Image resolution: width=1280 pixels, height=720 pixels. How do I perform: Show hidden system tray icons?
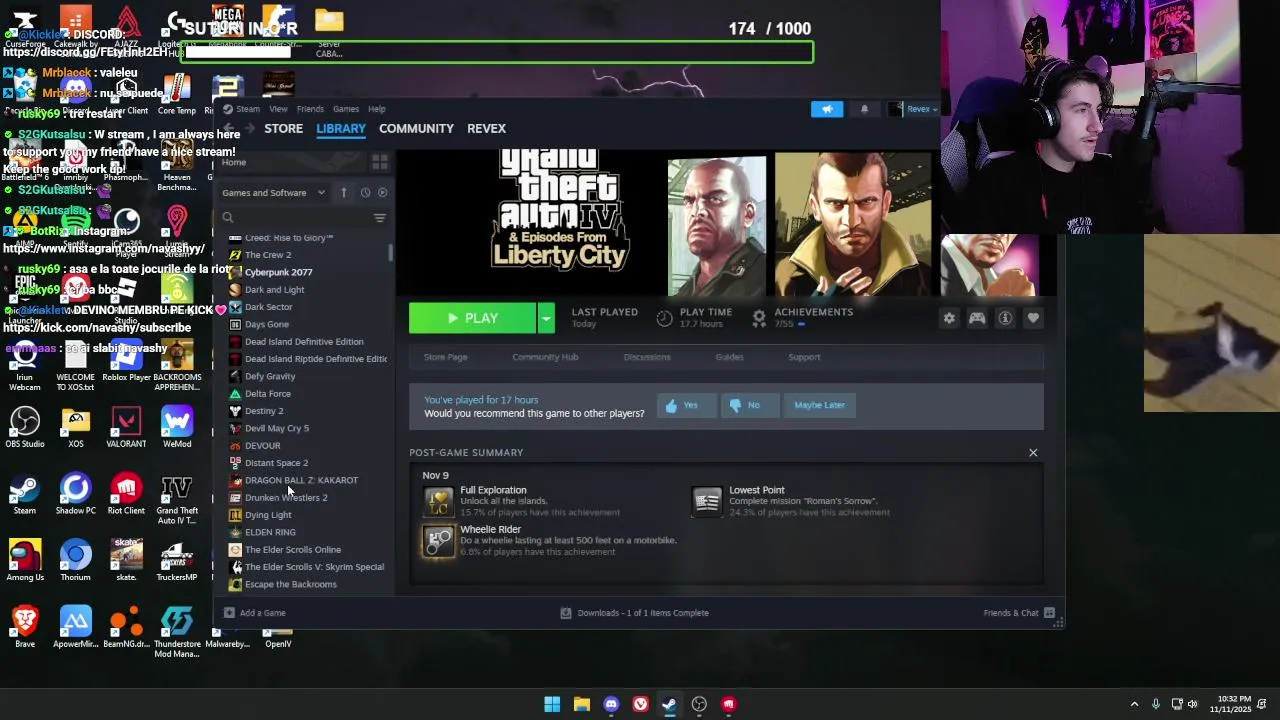point(1134,704)
